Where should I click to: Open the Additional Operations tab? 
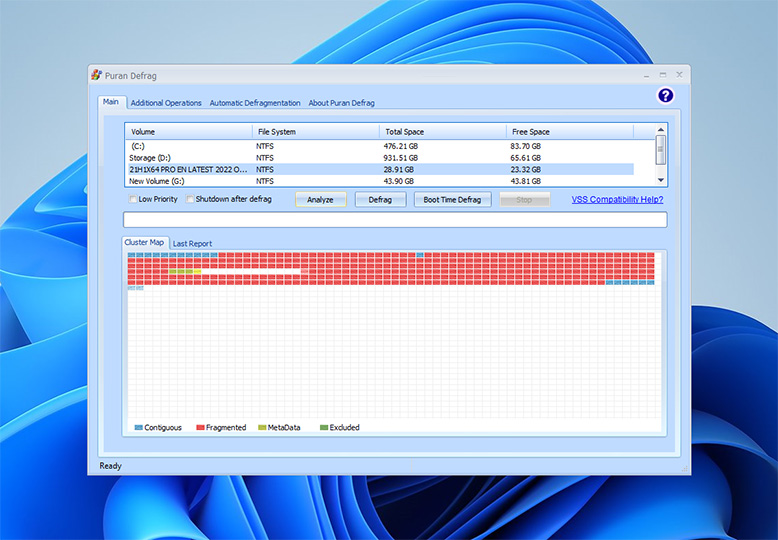point(166,103)
